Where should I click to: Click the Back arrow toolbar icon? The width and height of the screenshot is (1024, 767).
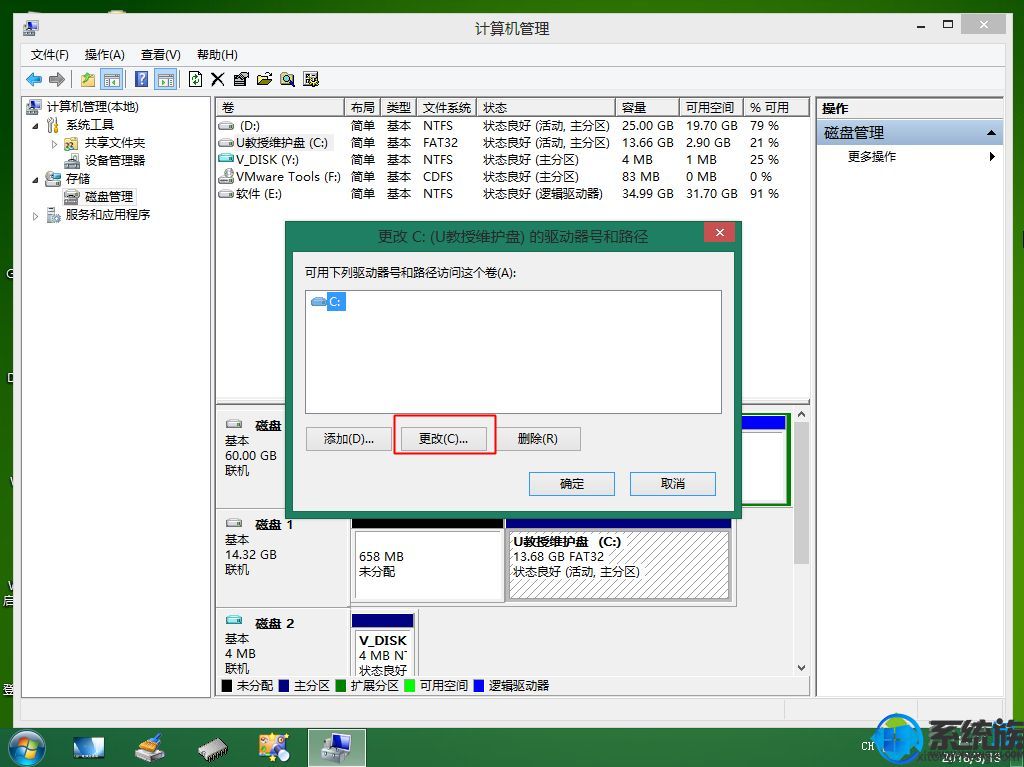[x=34, y=80]
